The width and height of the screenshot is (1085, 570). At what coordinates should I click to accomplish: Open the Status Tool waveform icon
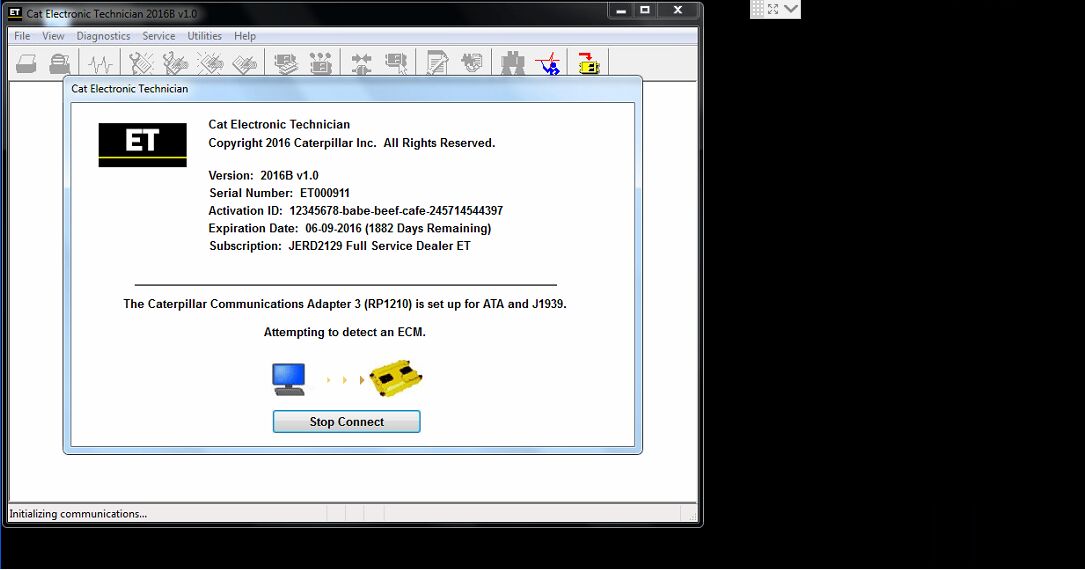[x=101, y=64]
